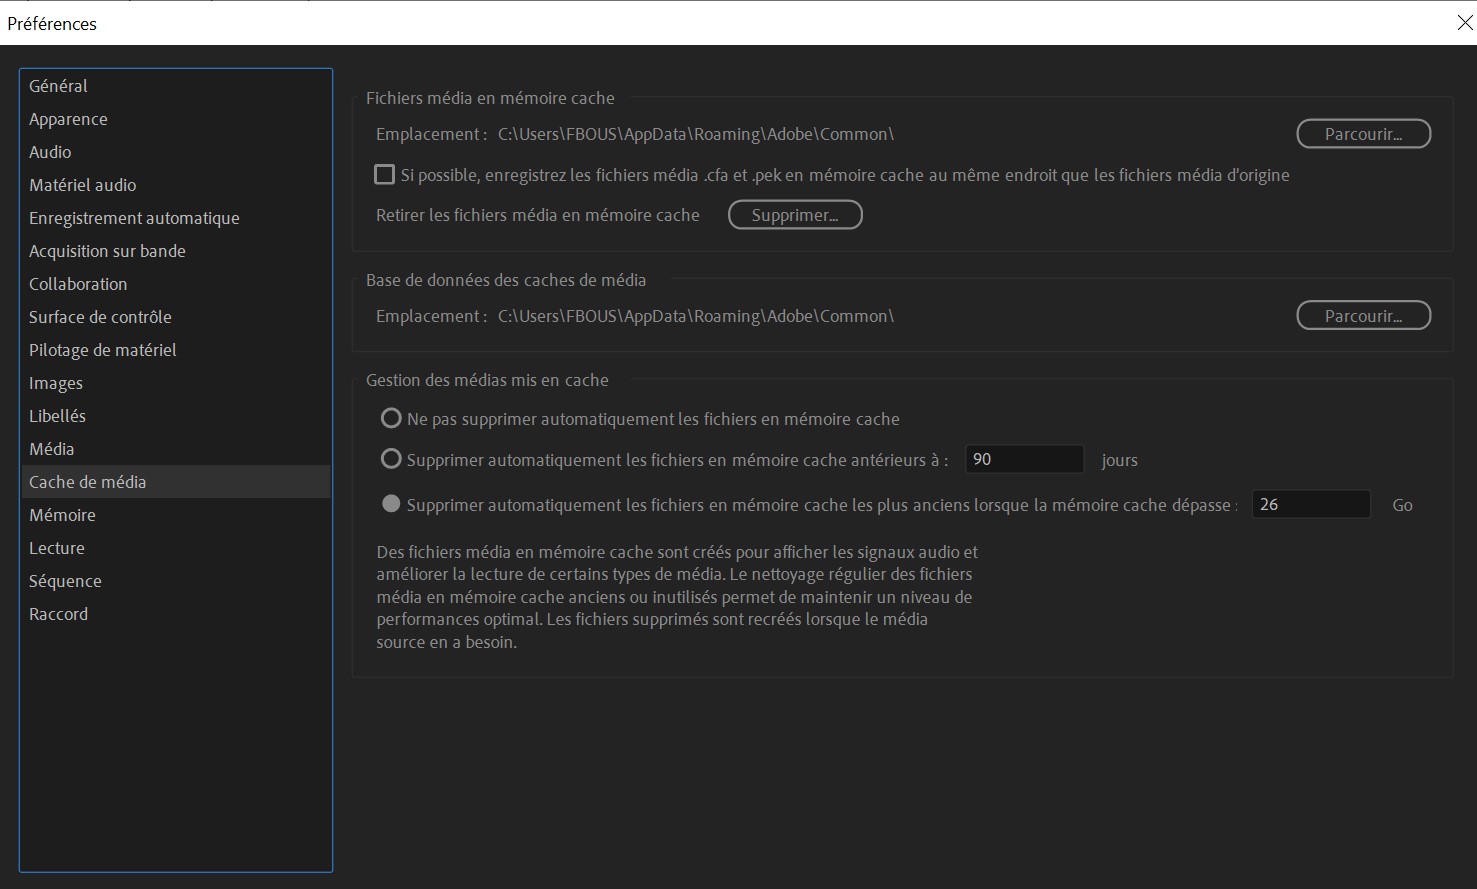This screenshot has height=889, width=1477.
Task: Open the Collaboration preferences section
Action: tap(78, 284)
